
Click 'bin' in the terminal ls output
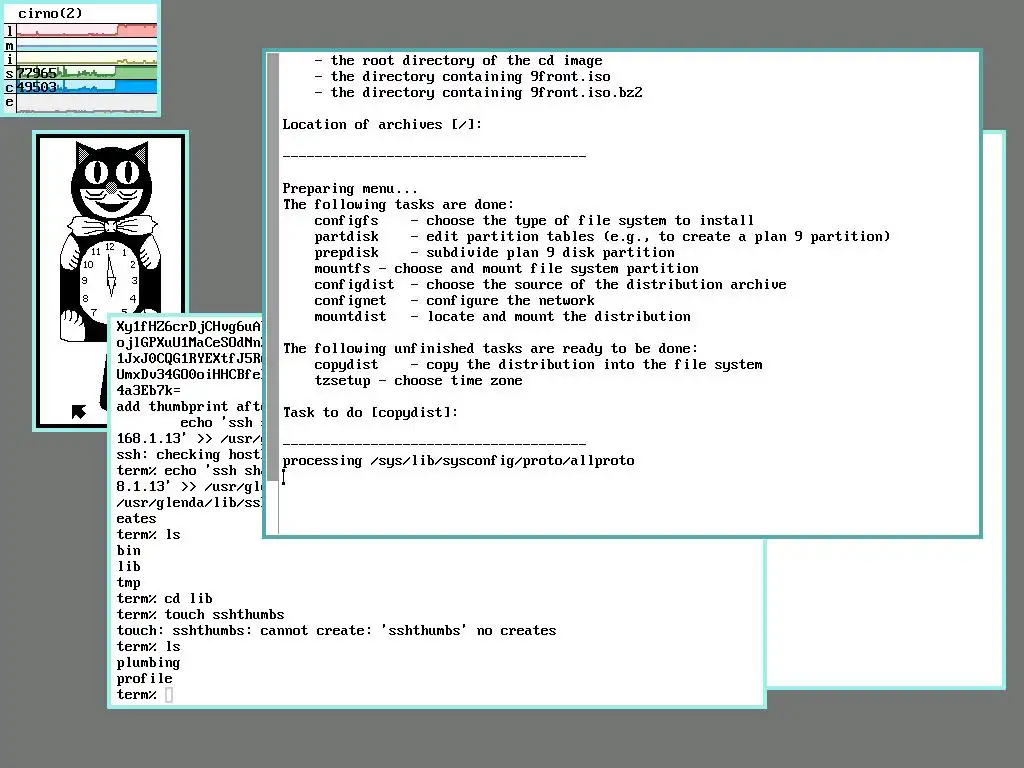(x=129, y=551)
